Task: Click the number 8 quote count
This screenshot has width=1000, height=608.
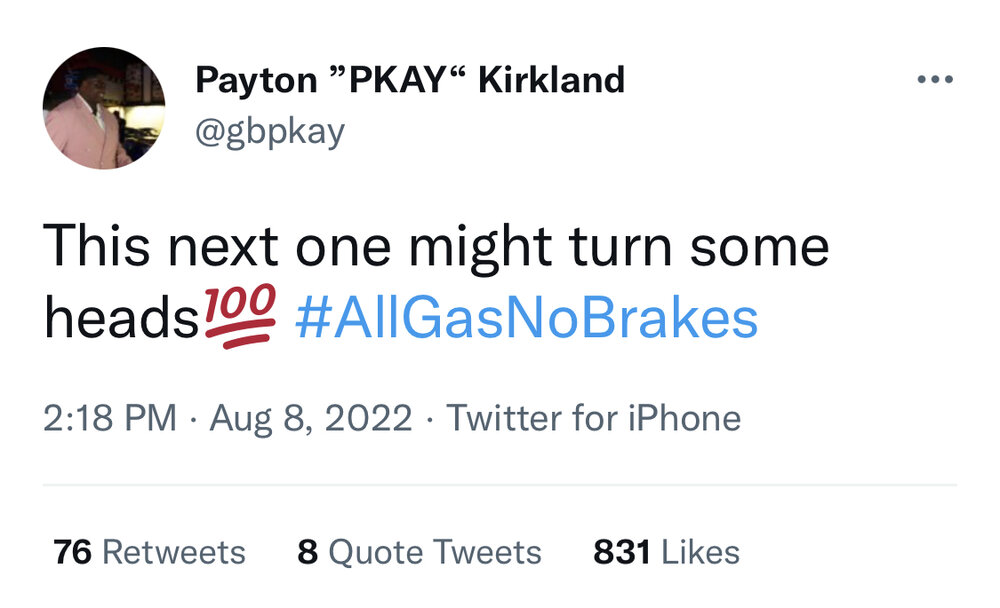Action: point(307,552)
